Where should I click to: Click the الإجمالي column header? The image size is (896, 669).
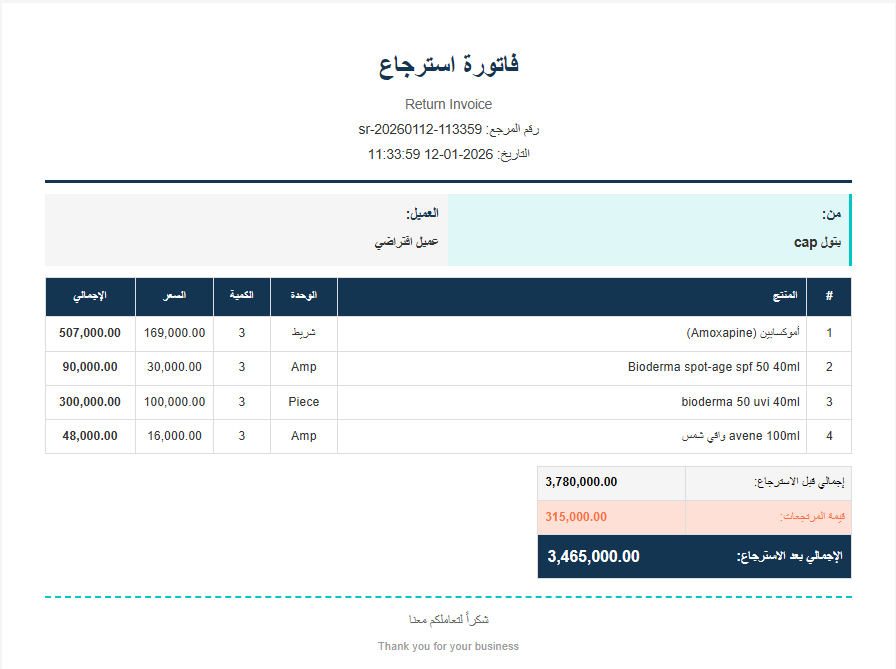(x=90, y=295)
